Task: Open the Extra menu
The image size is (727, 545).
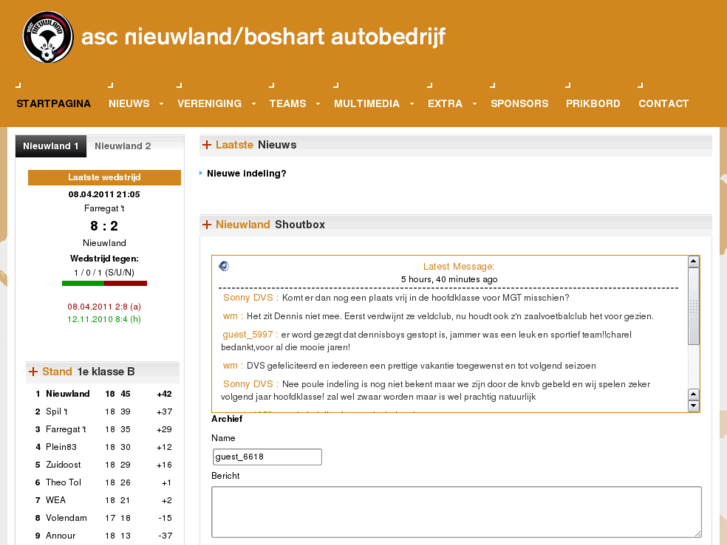Action: pos(445,103)
